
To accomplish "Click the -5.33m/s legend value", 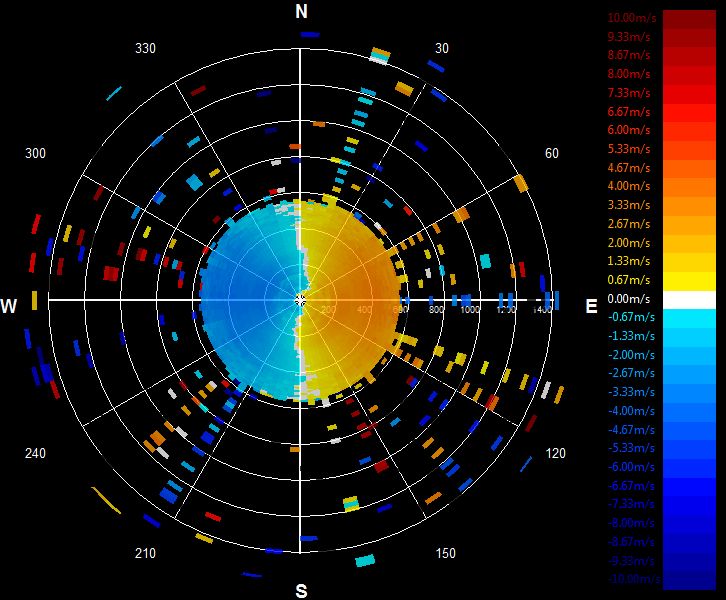I will [x=631, y=448].
